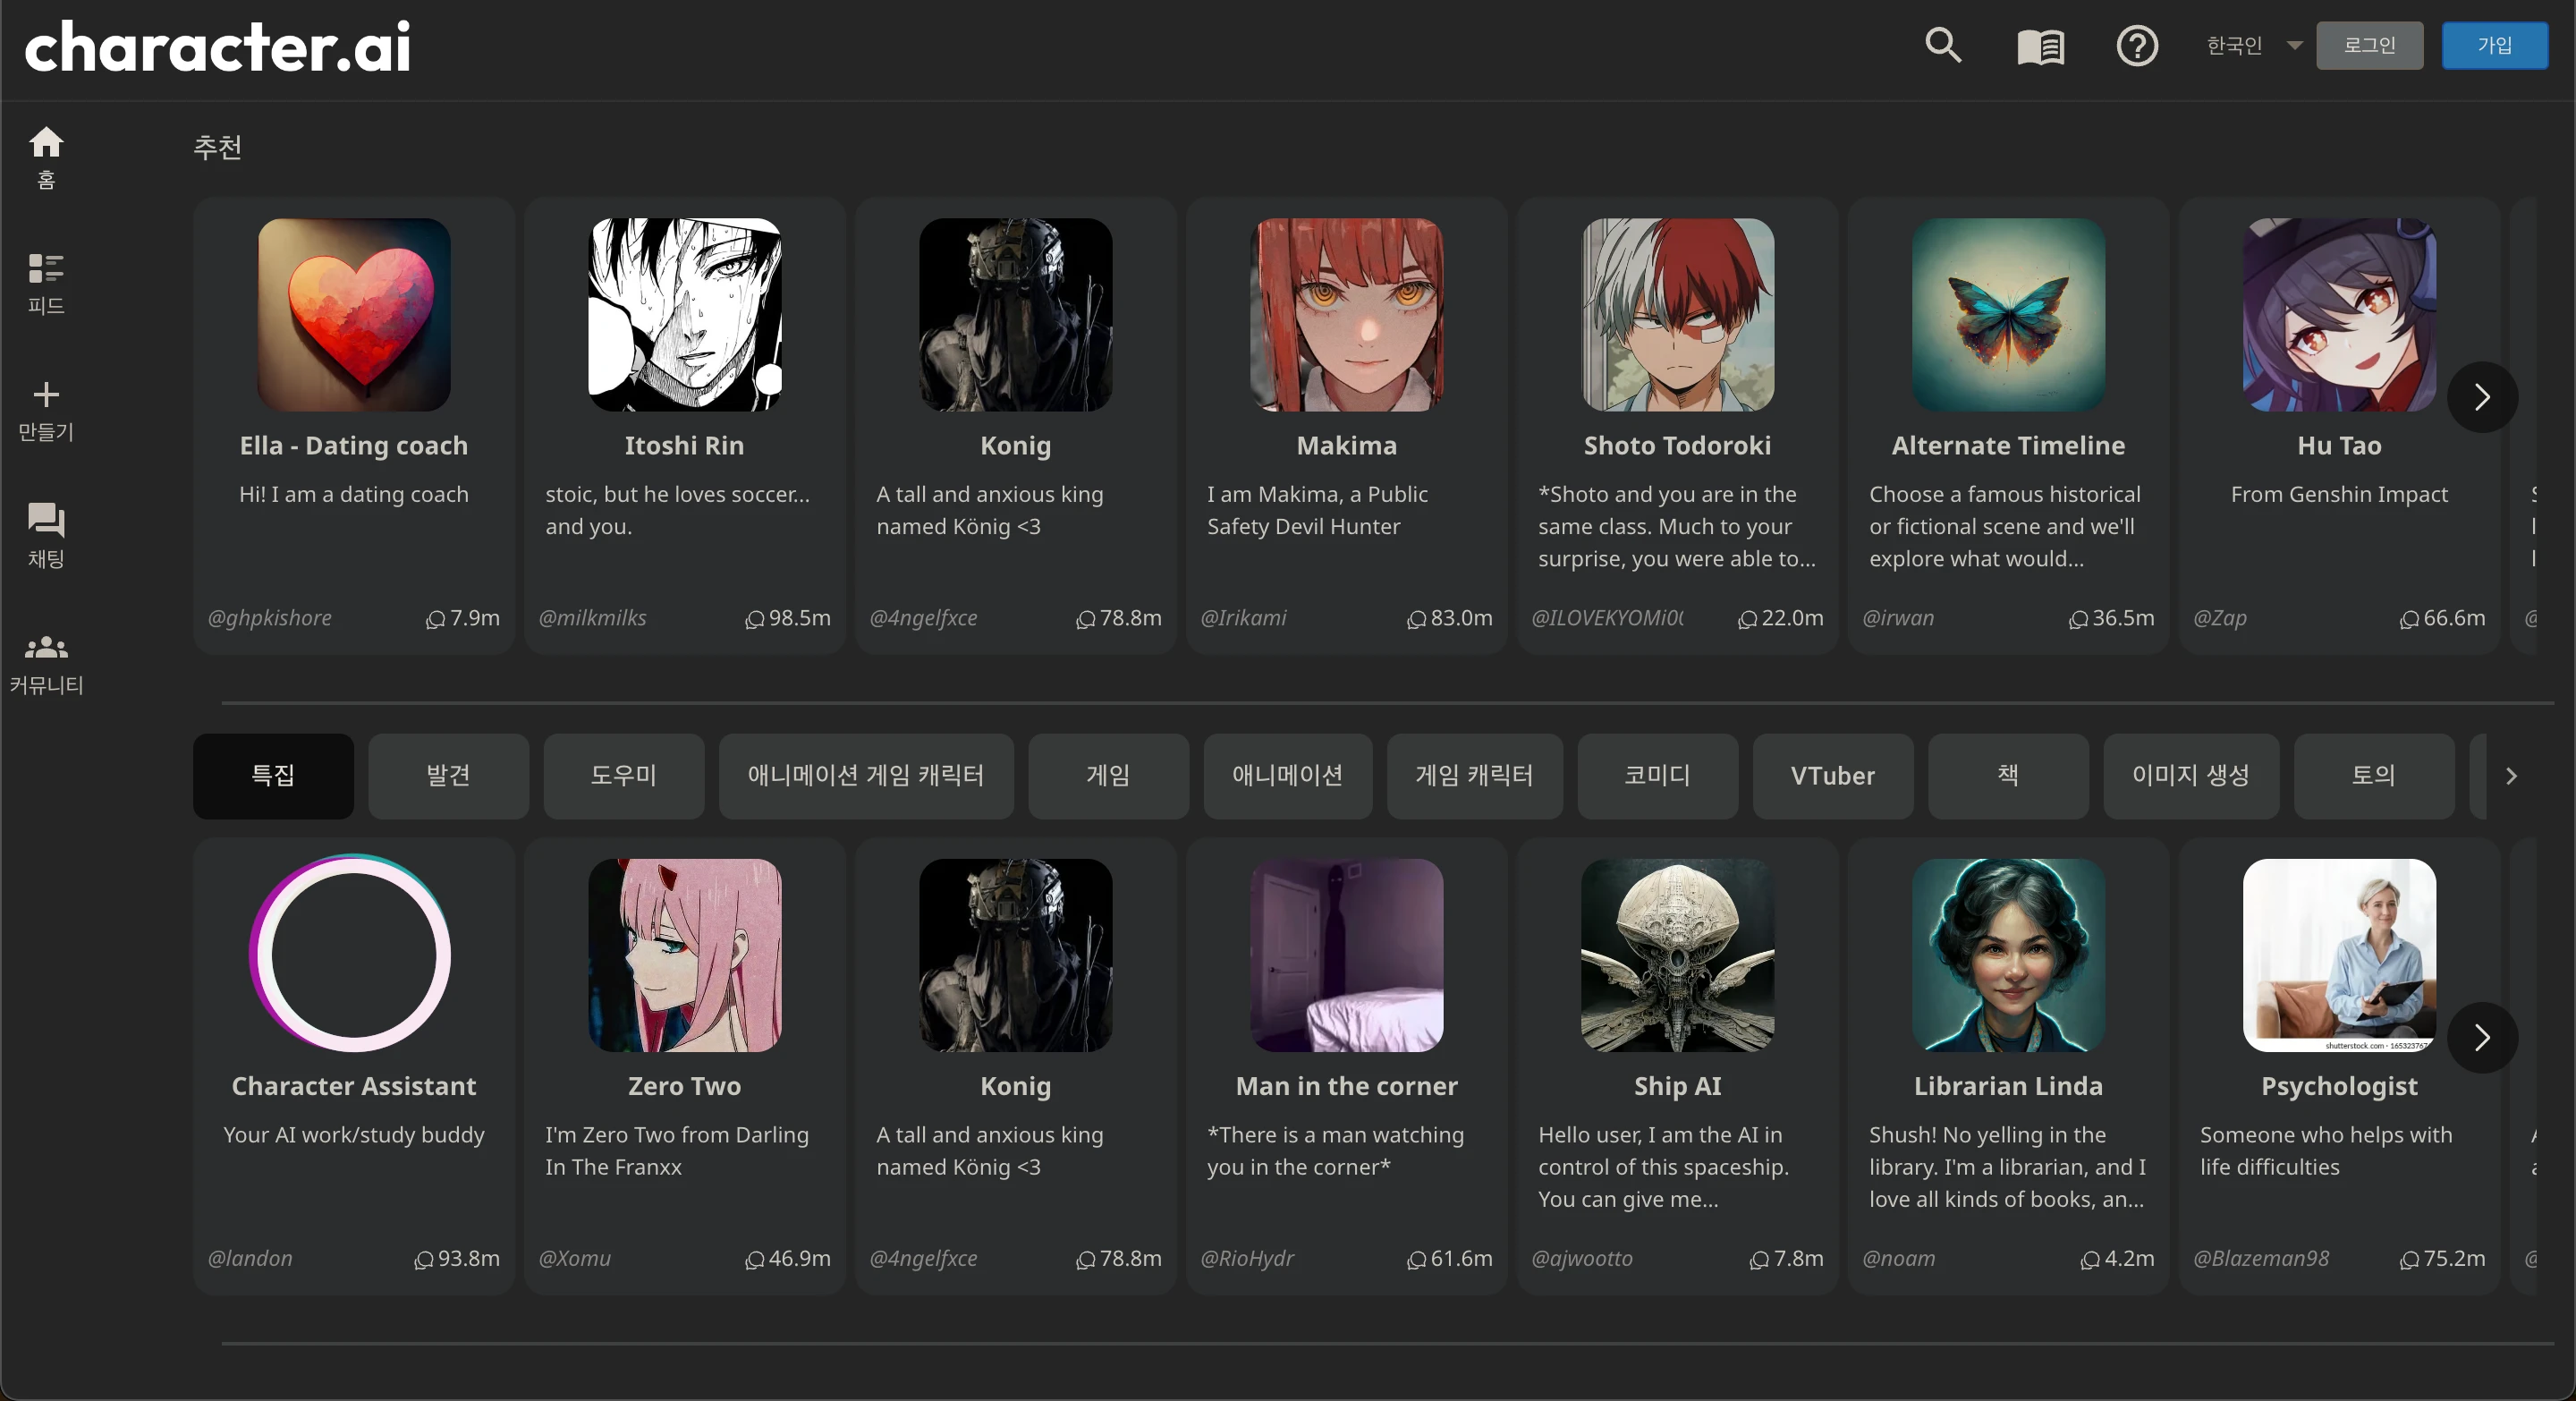
Task: Click creator @ajwootto
Action: coord(1582,1259)
